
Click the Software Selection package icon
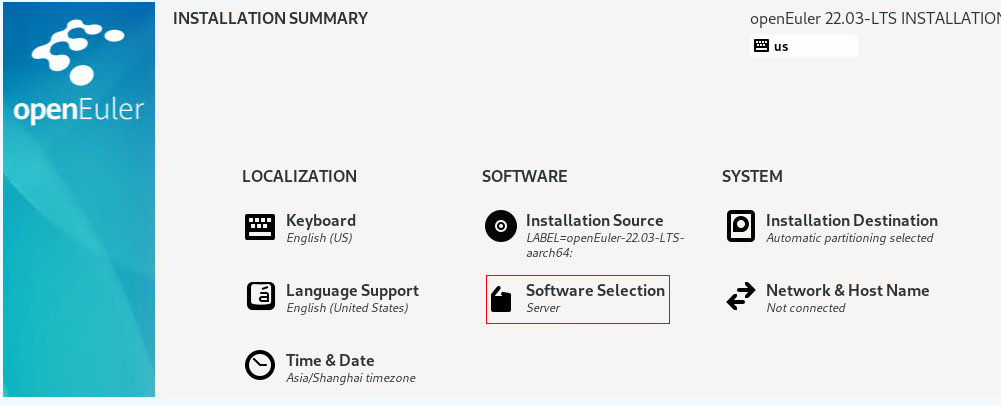click(500, 298)
